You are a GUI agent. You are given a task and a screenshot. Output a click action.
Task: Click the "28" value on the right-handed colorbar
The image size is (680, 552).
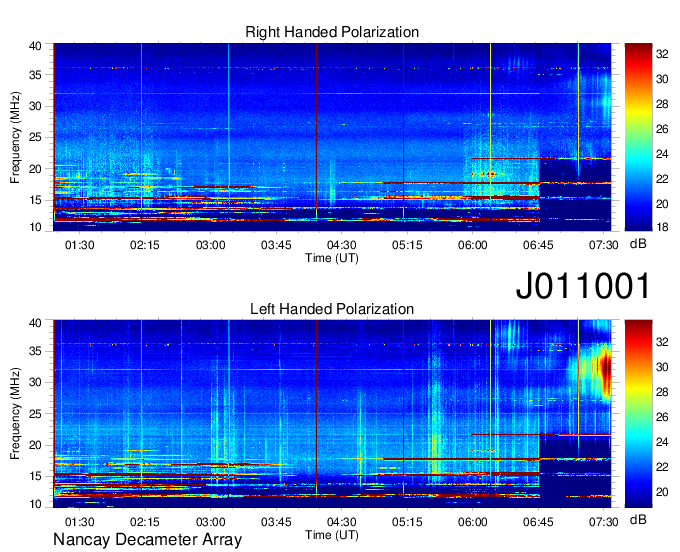tap(662, 104)
